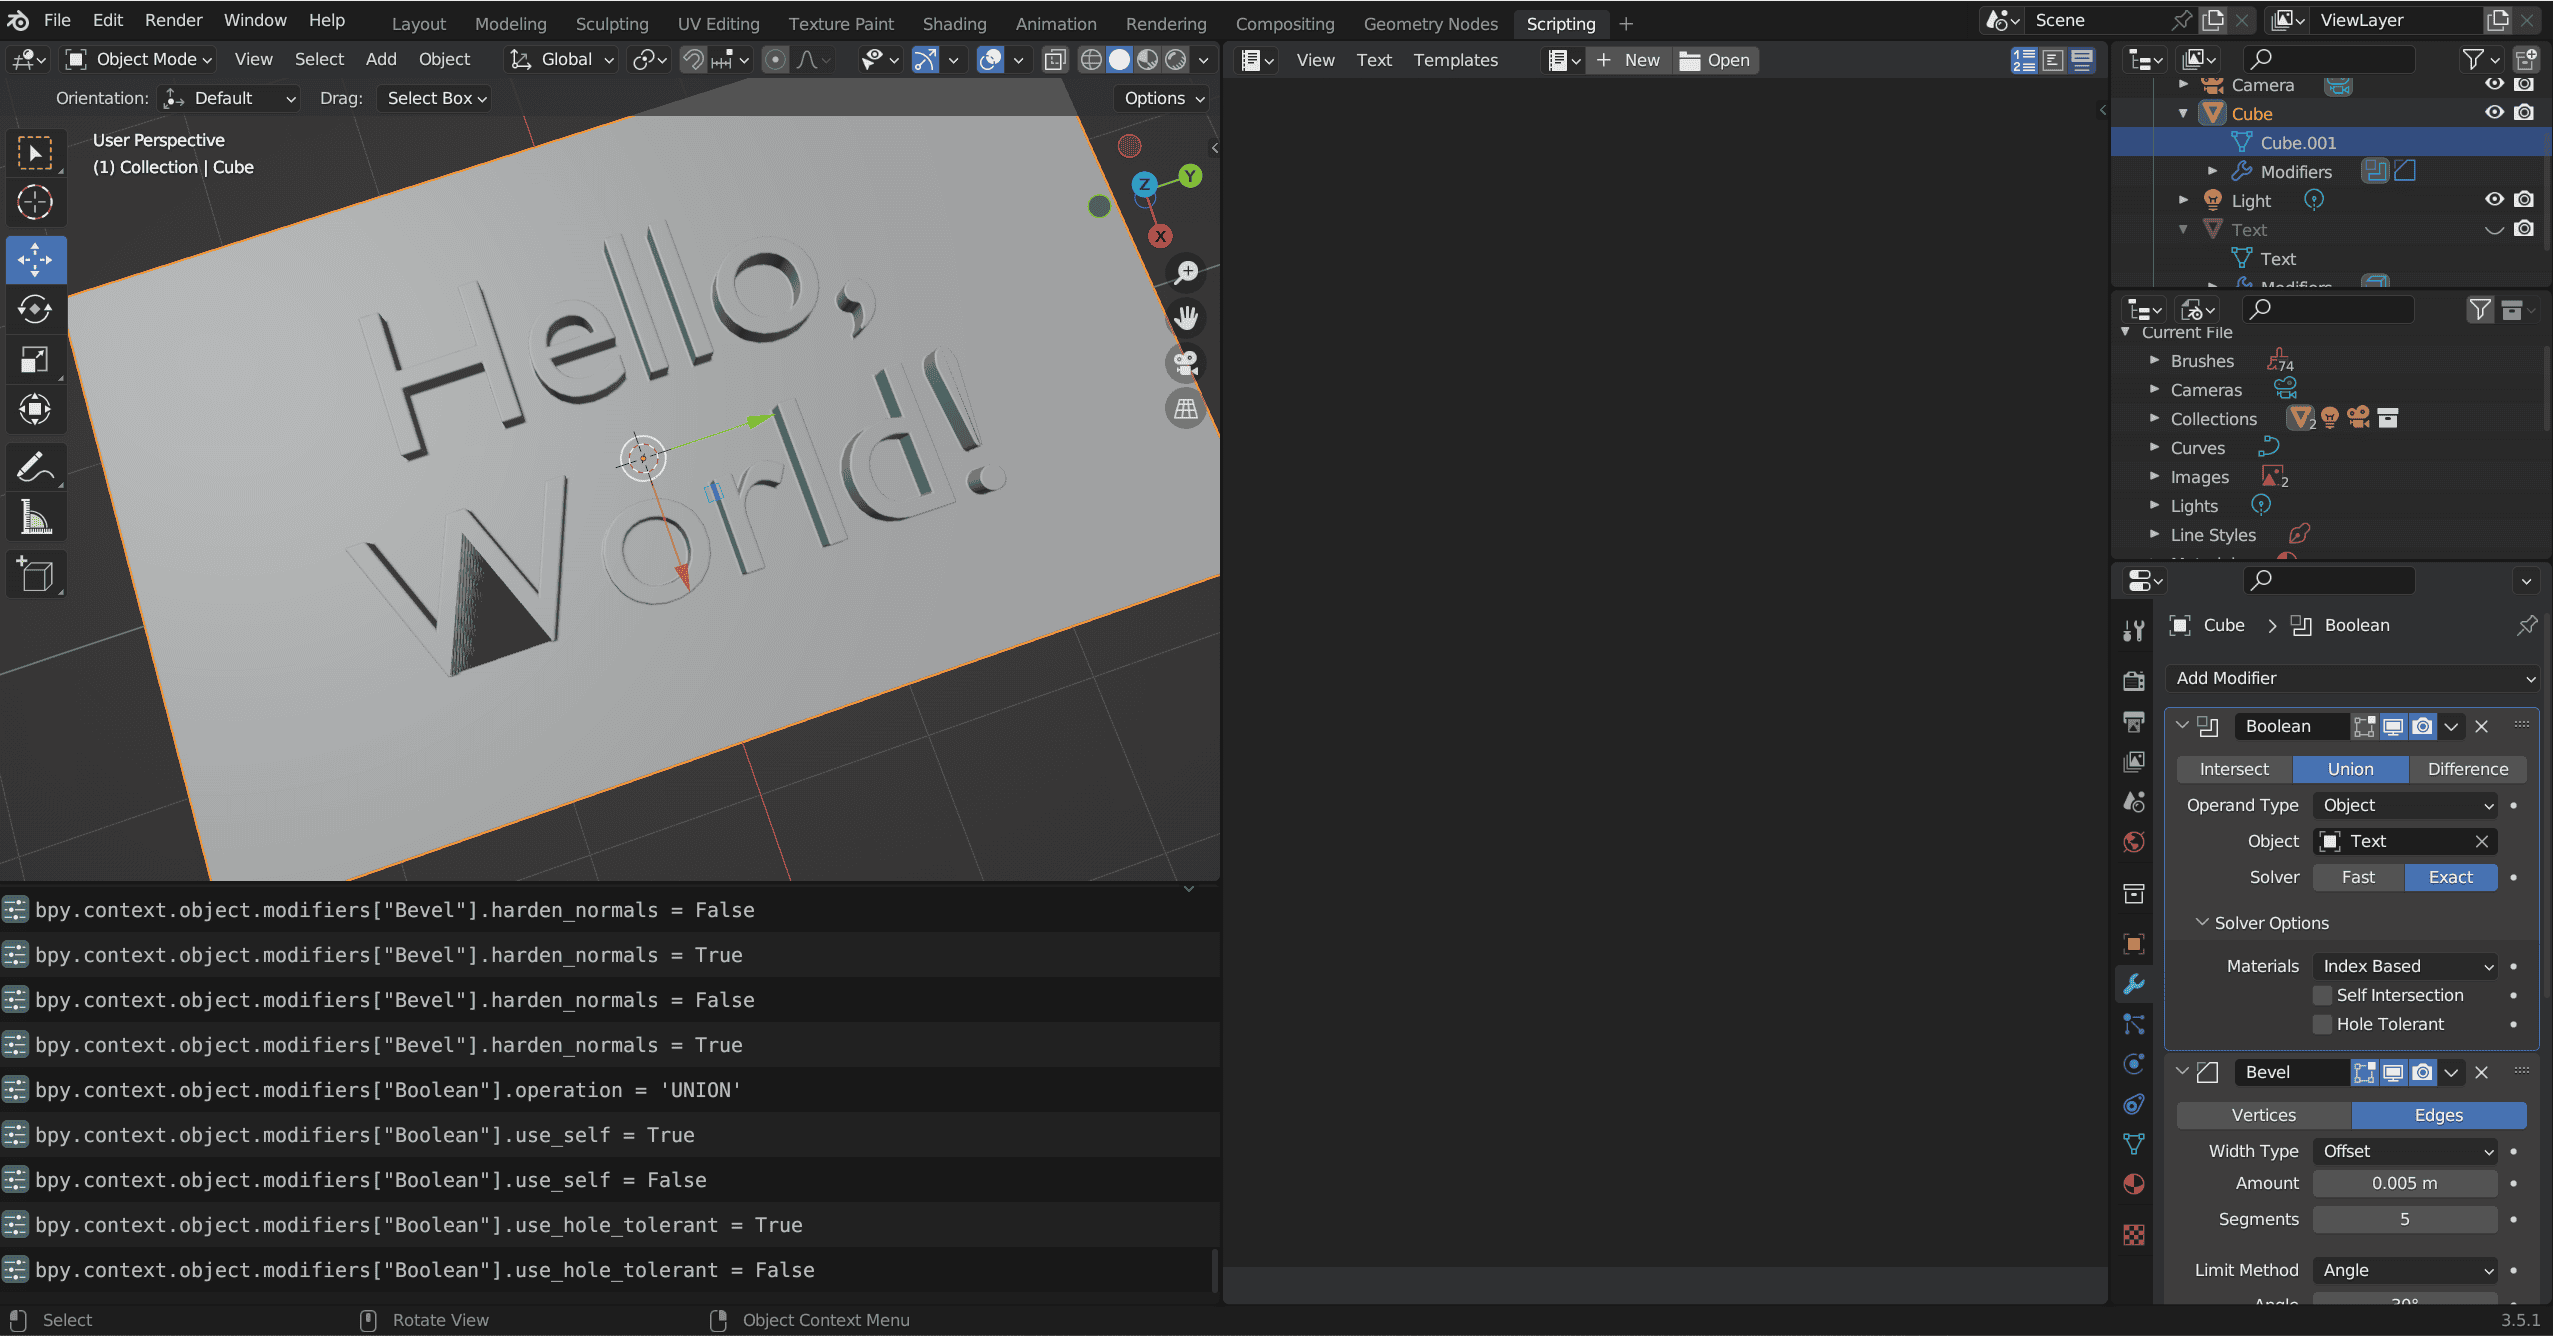Click Open text file button
This screenshot has width=2553, height=1336.
tap(1715, 60)
